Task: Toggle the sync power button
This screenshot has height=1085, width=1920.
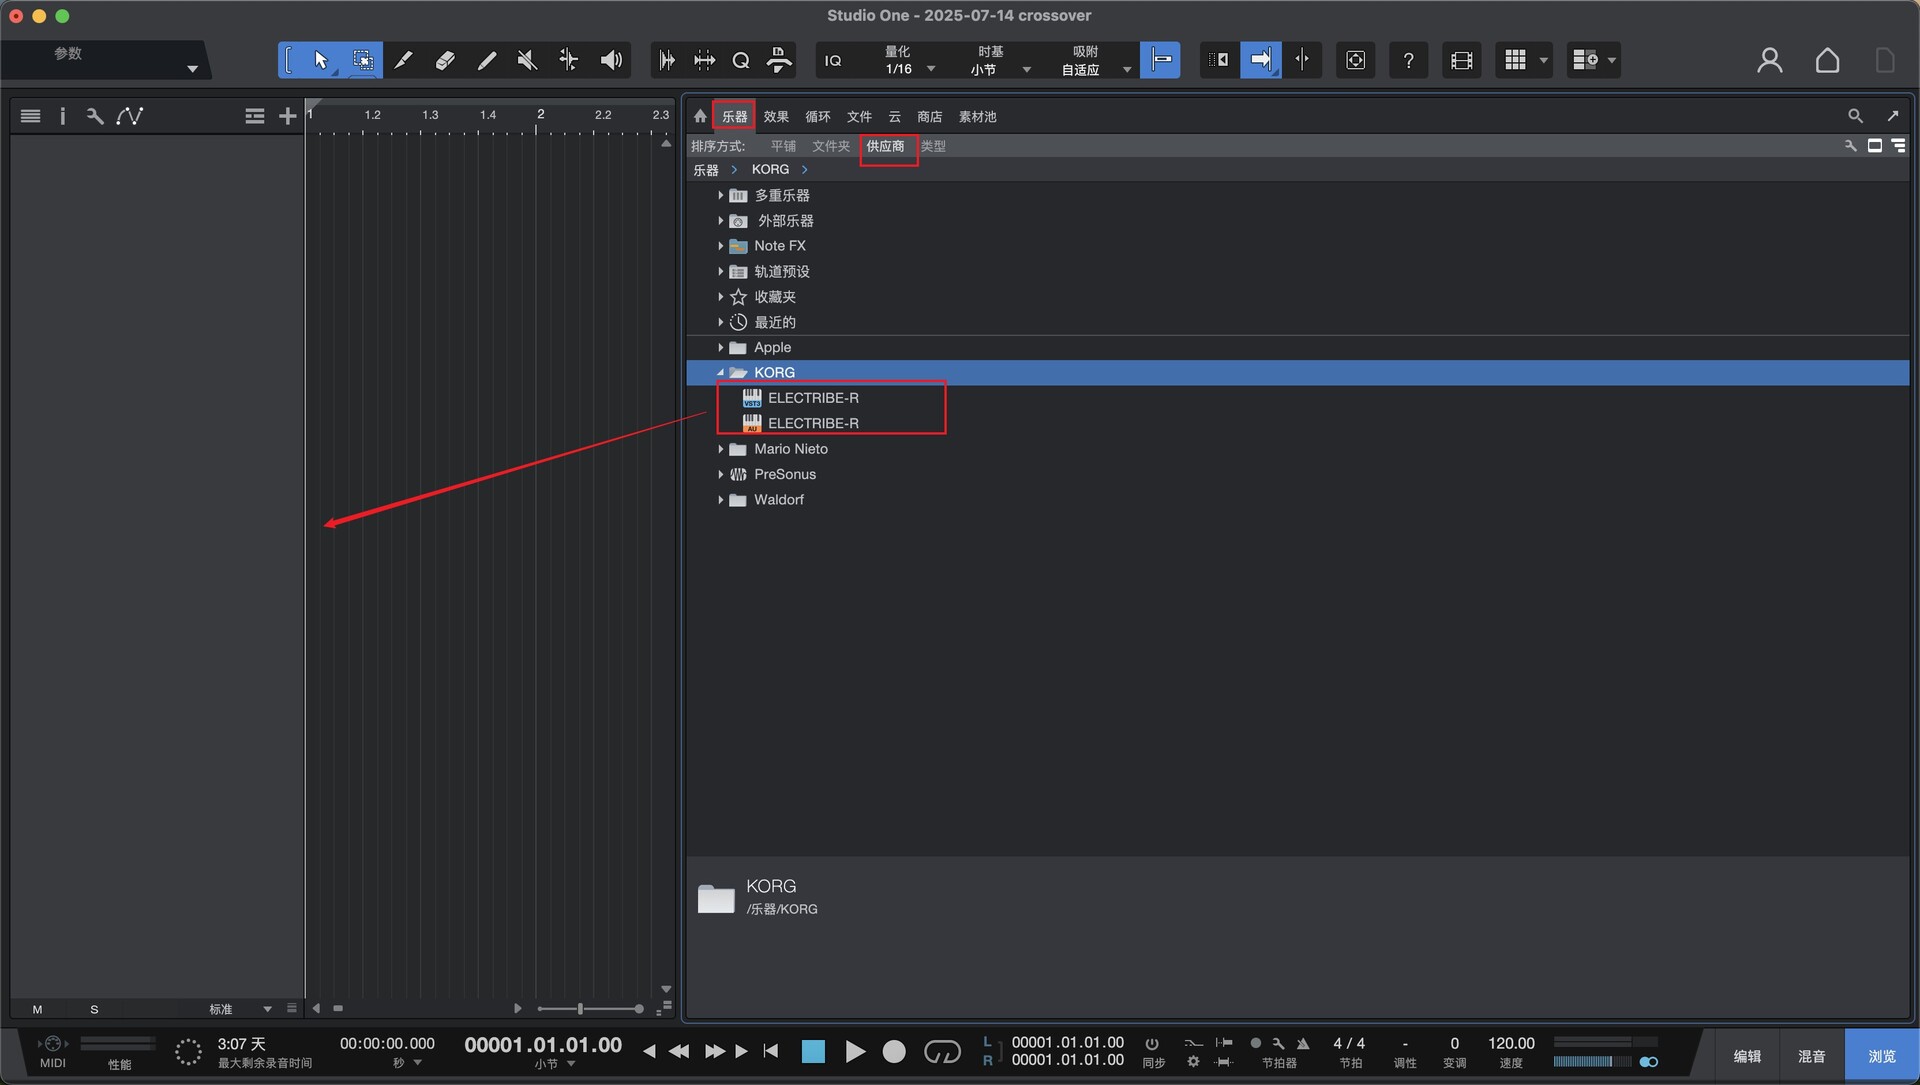Action: click(x=1152, y=1043)
